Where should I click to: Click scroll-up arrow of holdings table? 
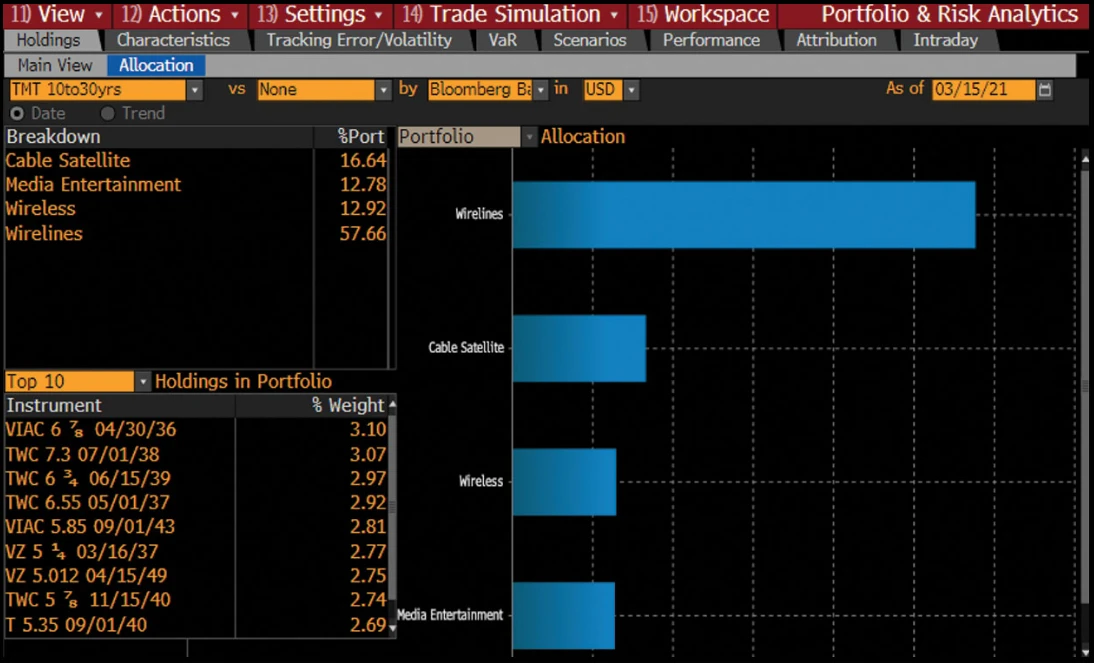click(392, 405)
